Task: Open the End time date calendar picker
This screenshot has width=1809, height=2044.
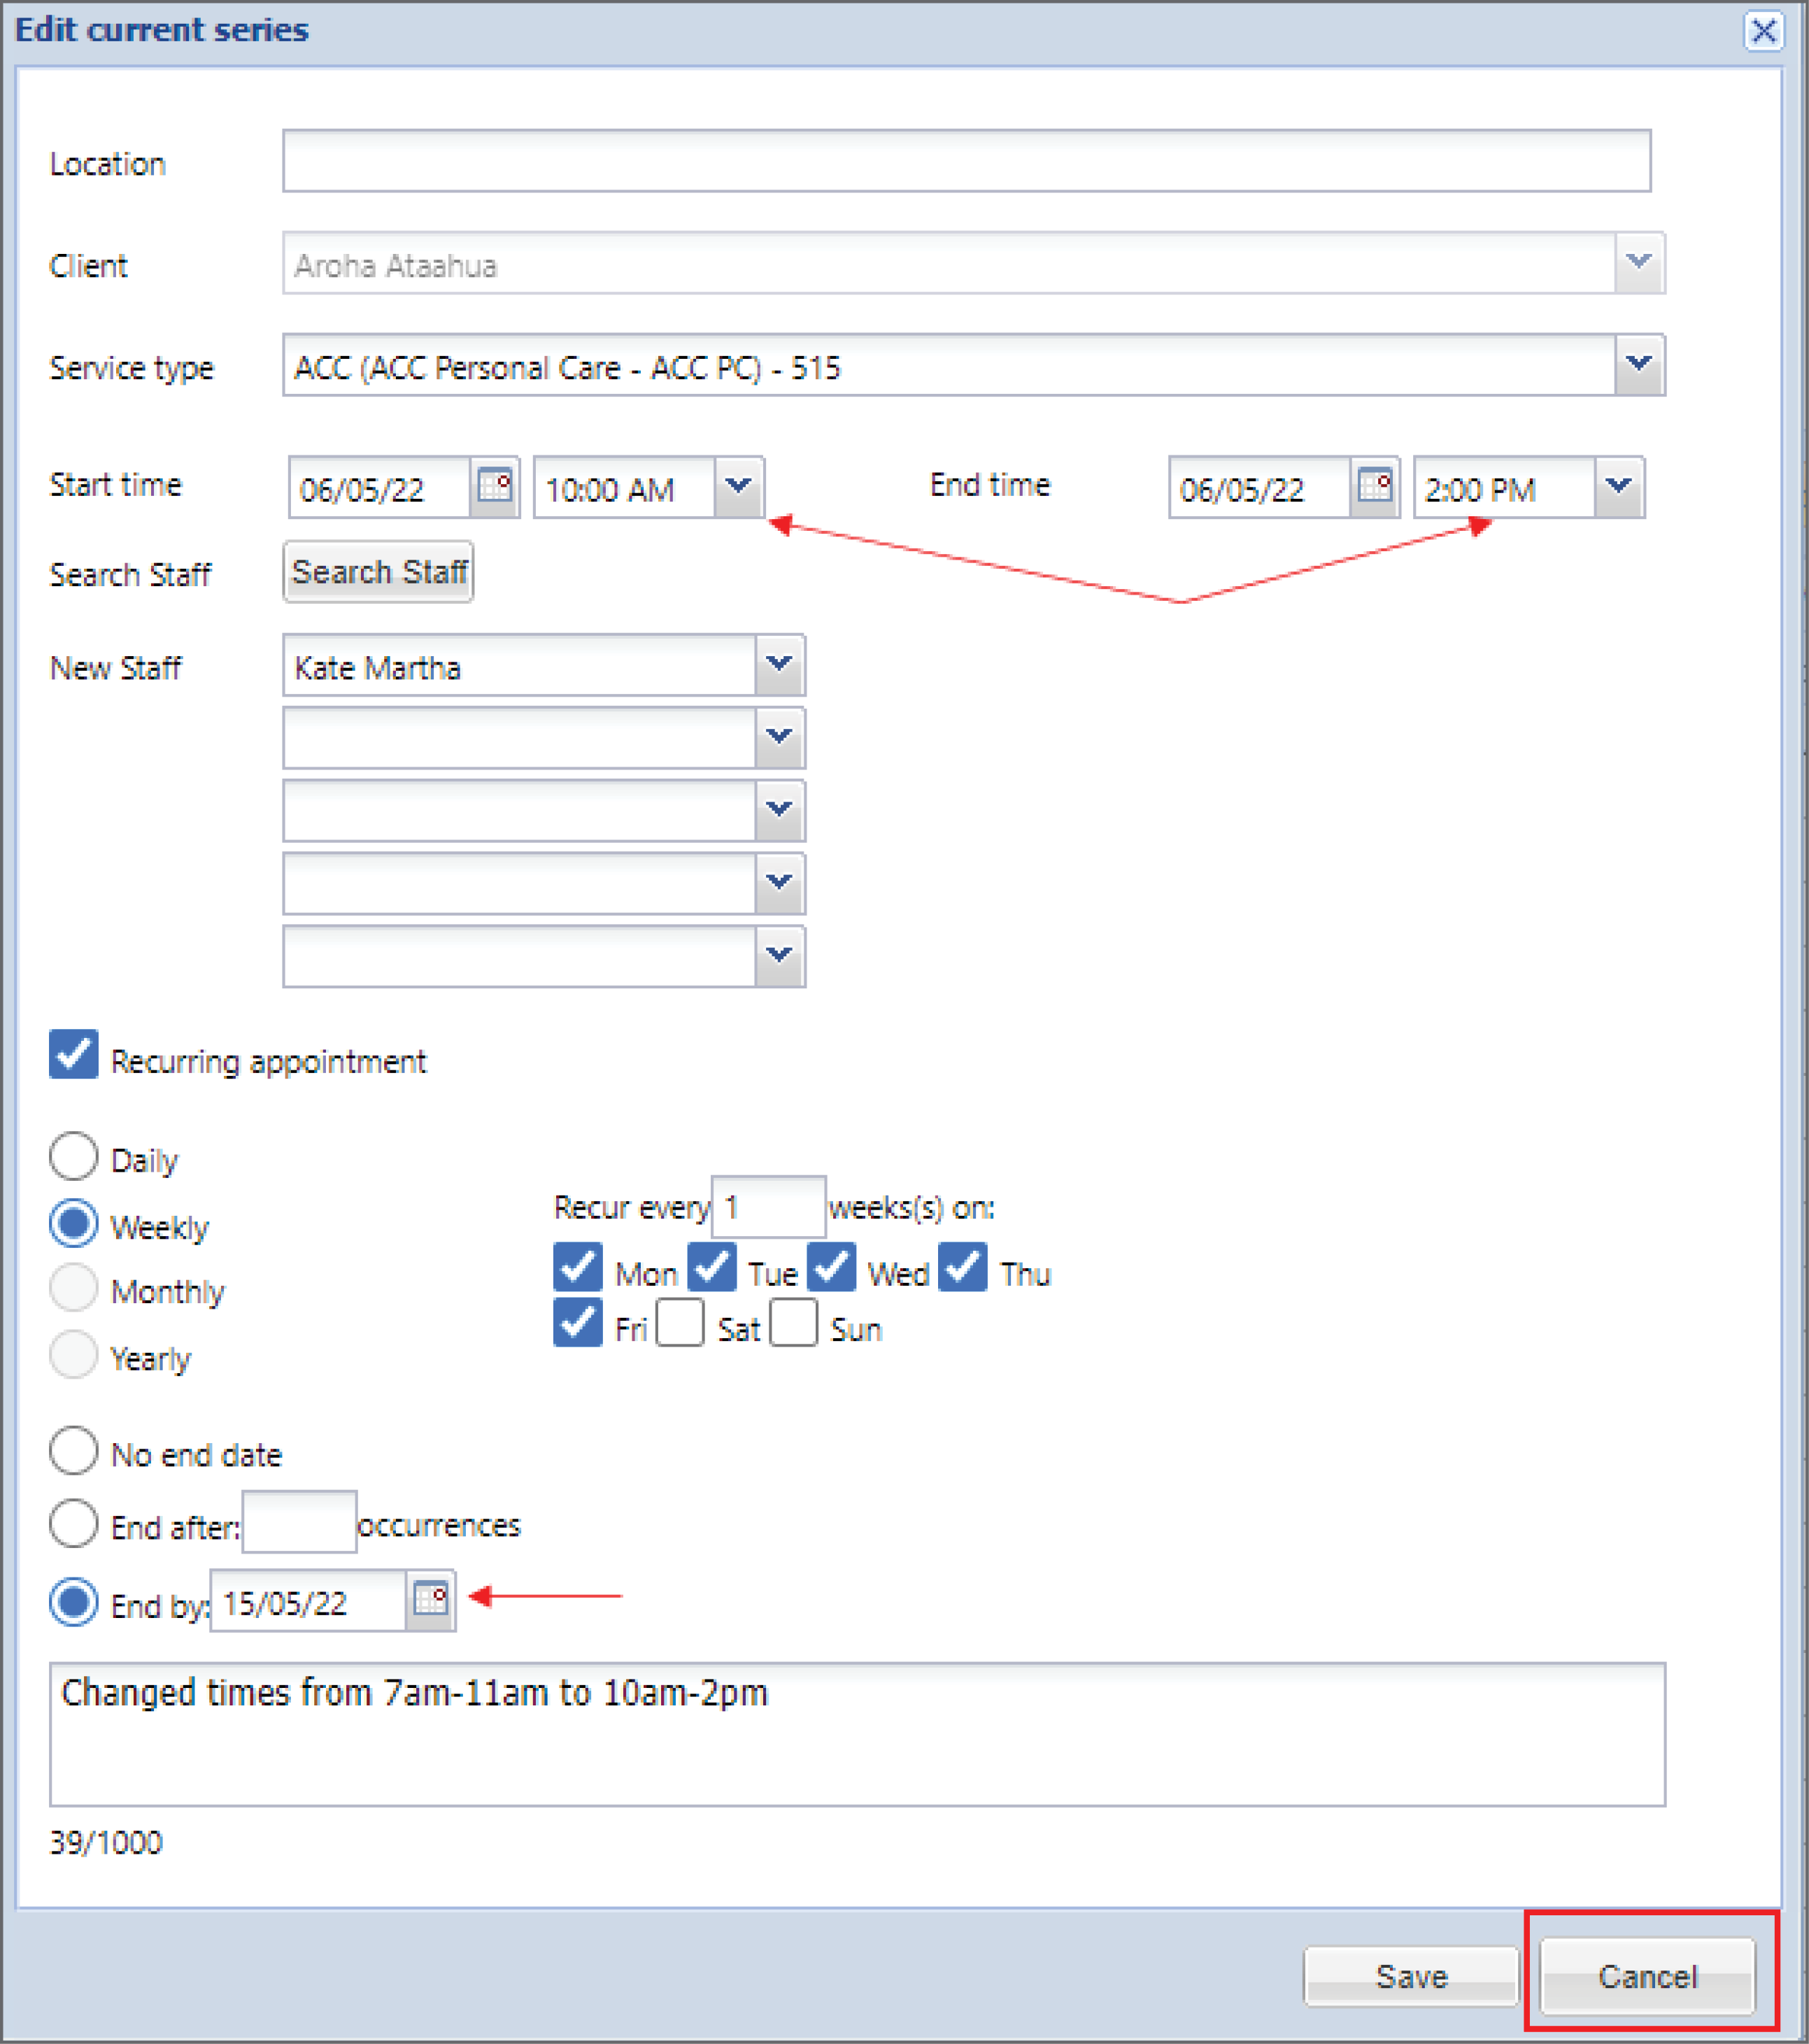Action: pyautogui.click(x=1375, y=487)
